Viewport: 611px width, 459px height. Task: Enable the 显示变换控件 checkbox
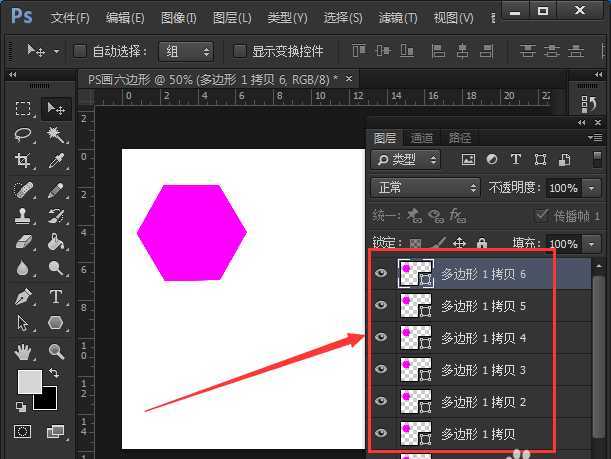coord(239,51)
